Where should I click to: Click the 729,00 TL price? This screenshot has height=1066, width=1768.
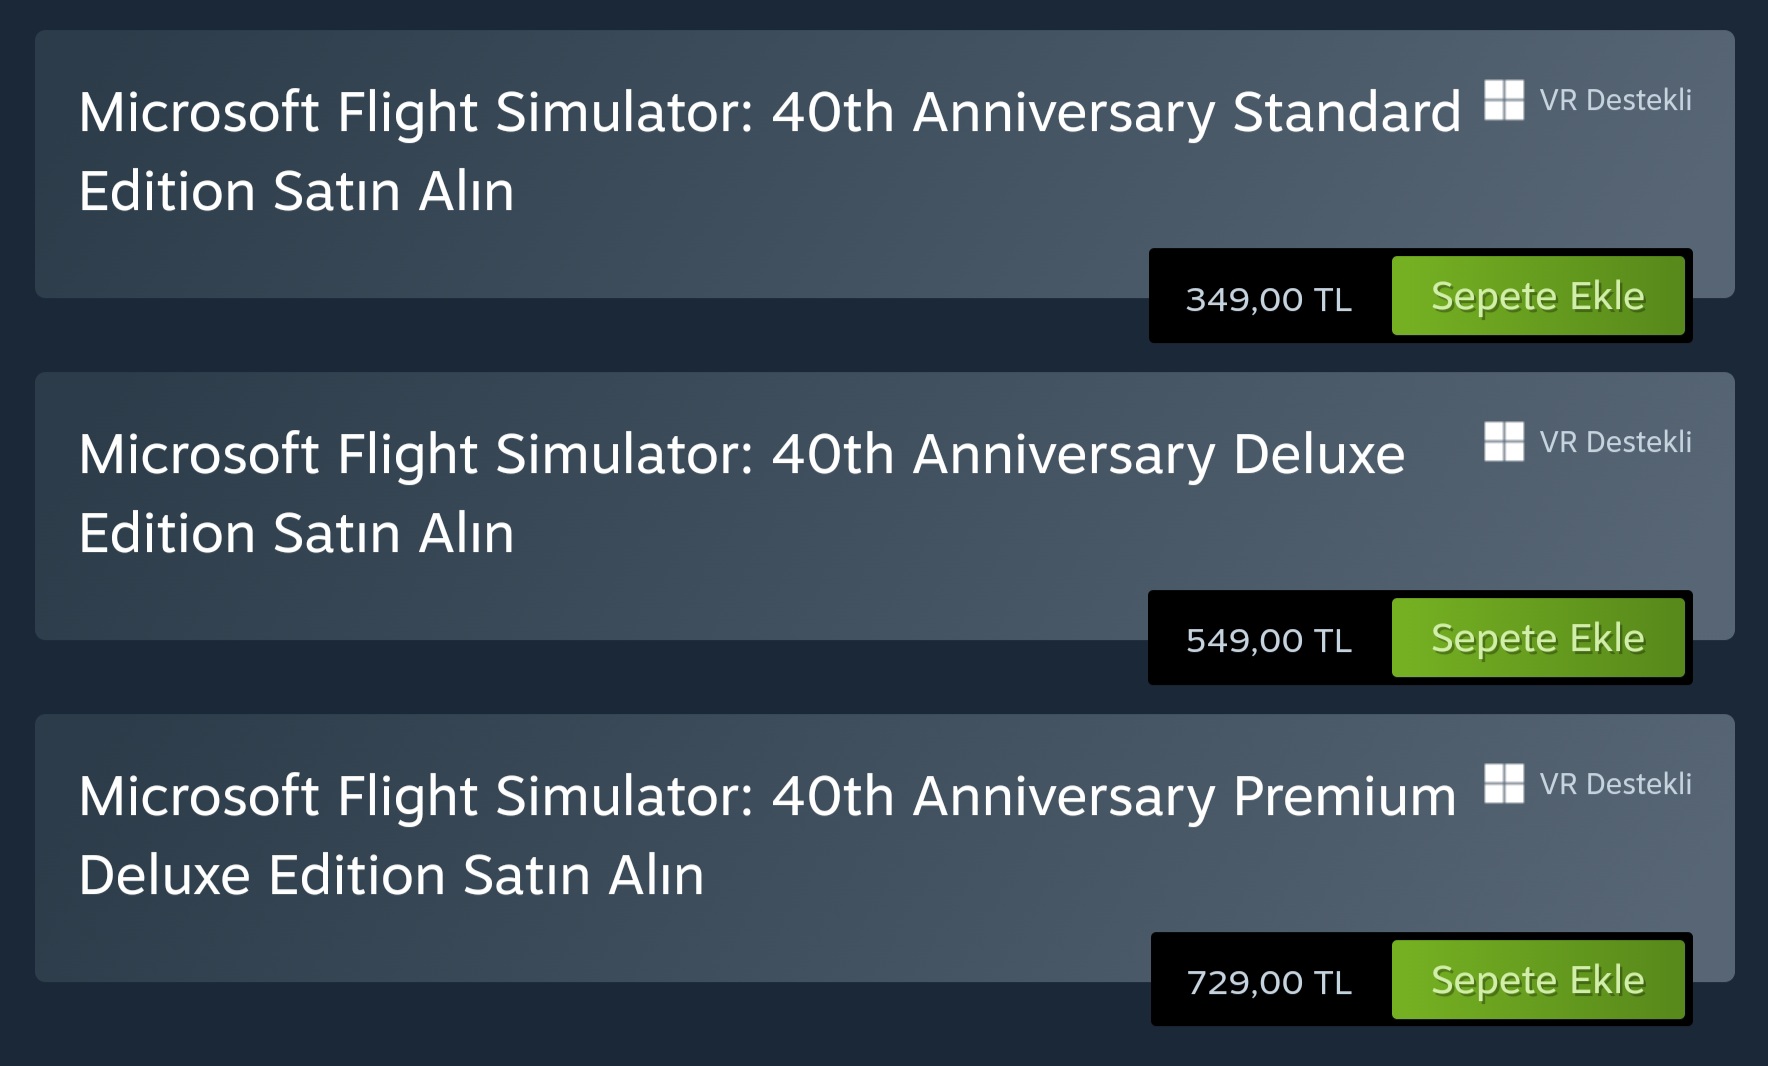point(1268,983)
